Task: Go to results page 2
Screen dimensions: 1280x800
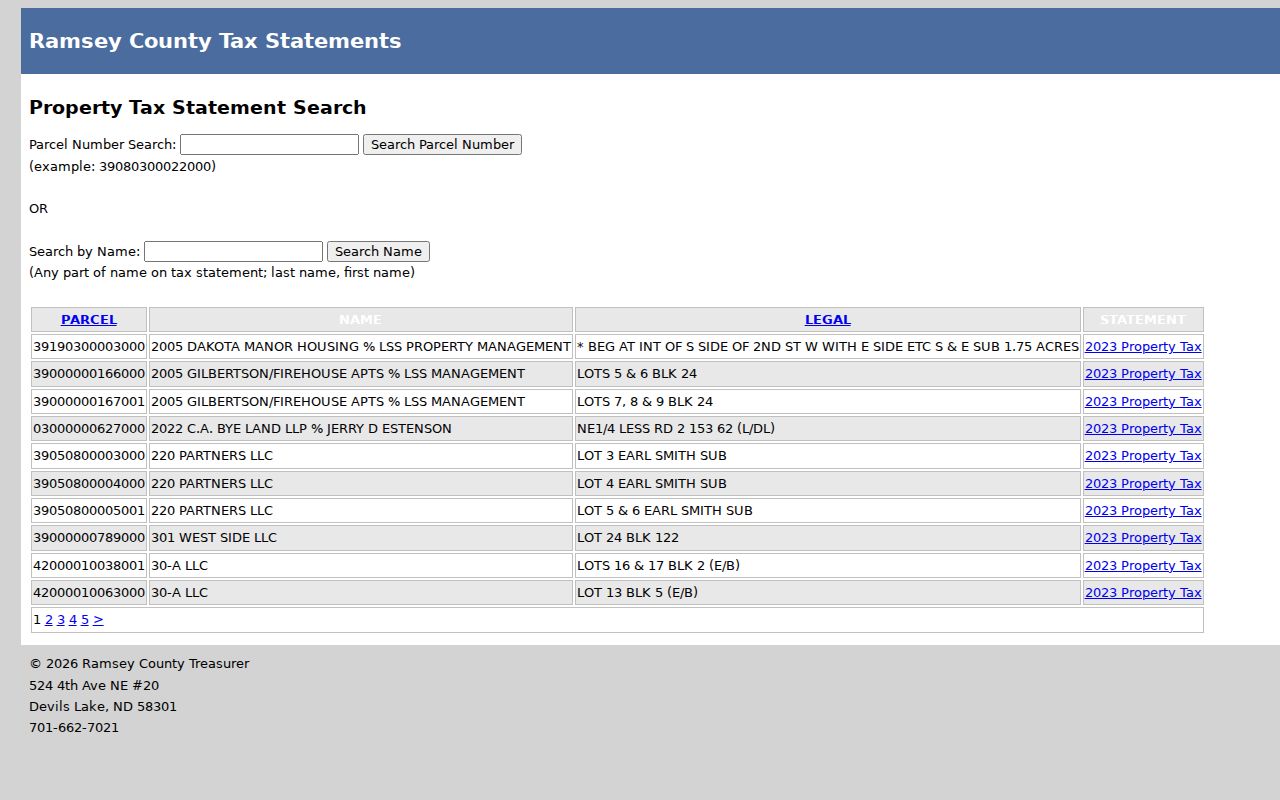Action: tap(49, 620)
